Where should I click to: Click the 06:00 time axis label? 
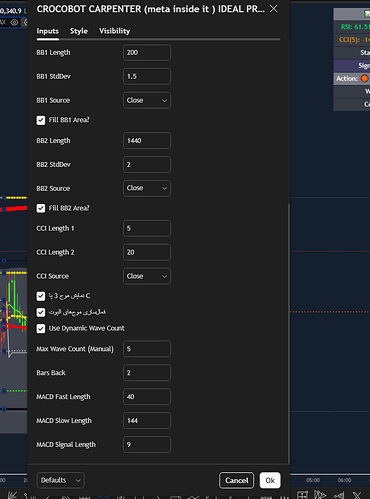click(x=344, y=480)
